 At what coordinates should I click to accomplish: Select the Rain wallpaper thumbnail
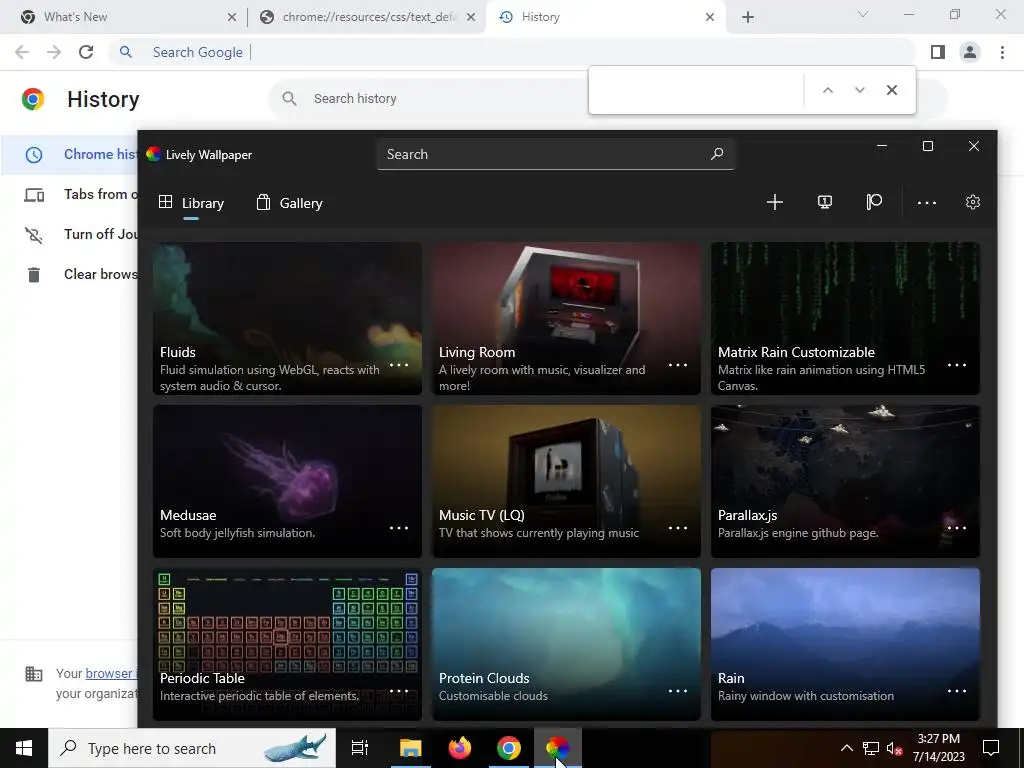[x=845, y=644]
